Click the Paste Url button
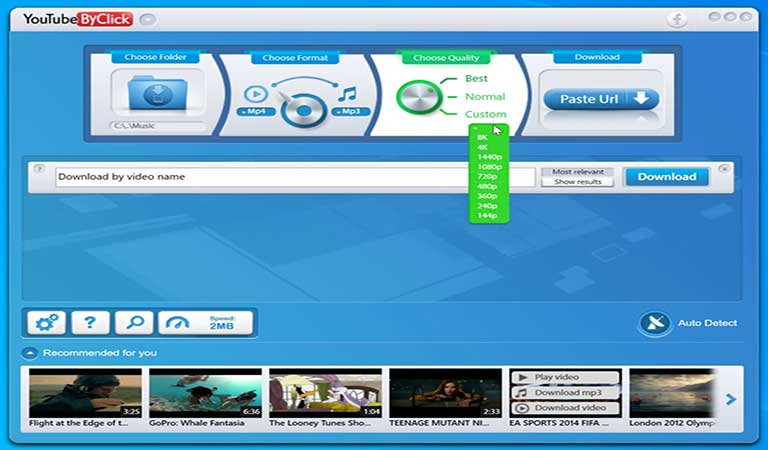The width and height of the screenshot is (768, 450). (x=601, y=99)
